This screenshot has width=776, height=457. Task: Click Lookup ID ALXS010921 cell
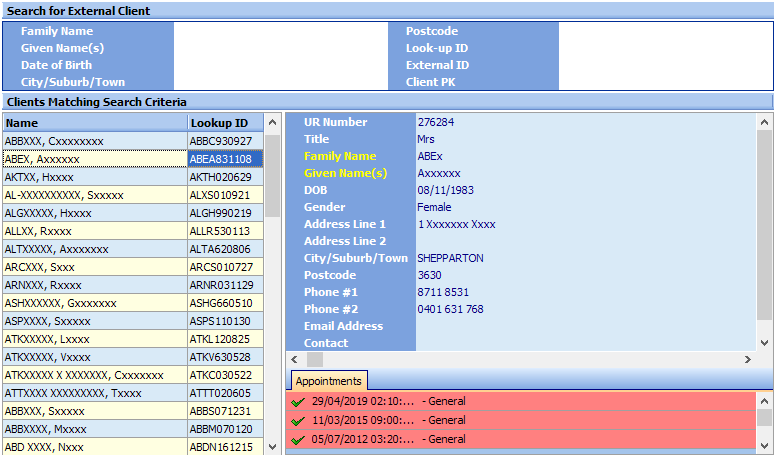(225, 195)
